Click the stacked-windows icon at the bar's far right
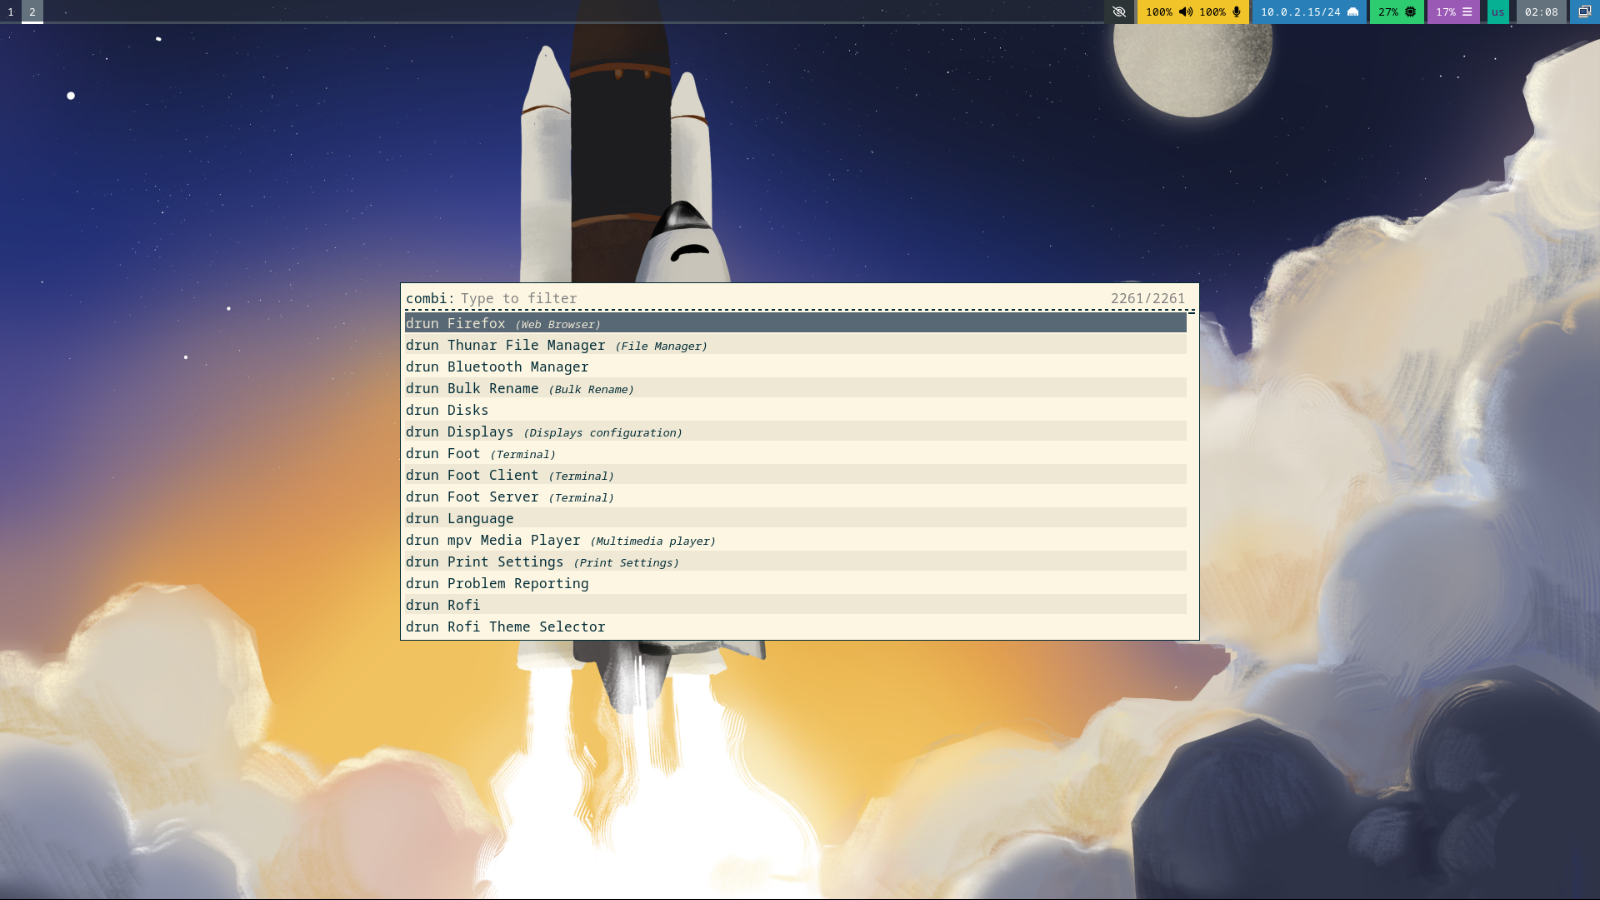Viewport: 1600px width, 900px height. pos(1583,12)
